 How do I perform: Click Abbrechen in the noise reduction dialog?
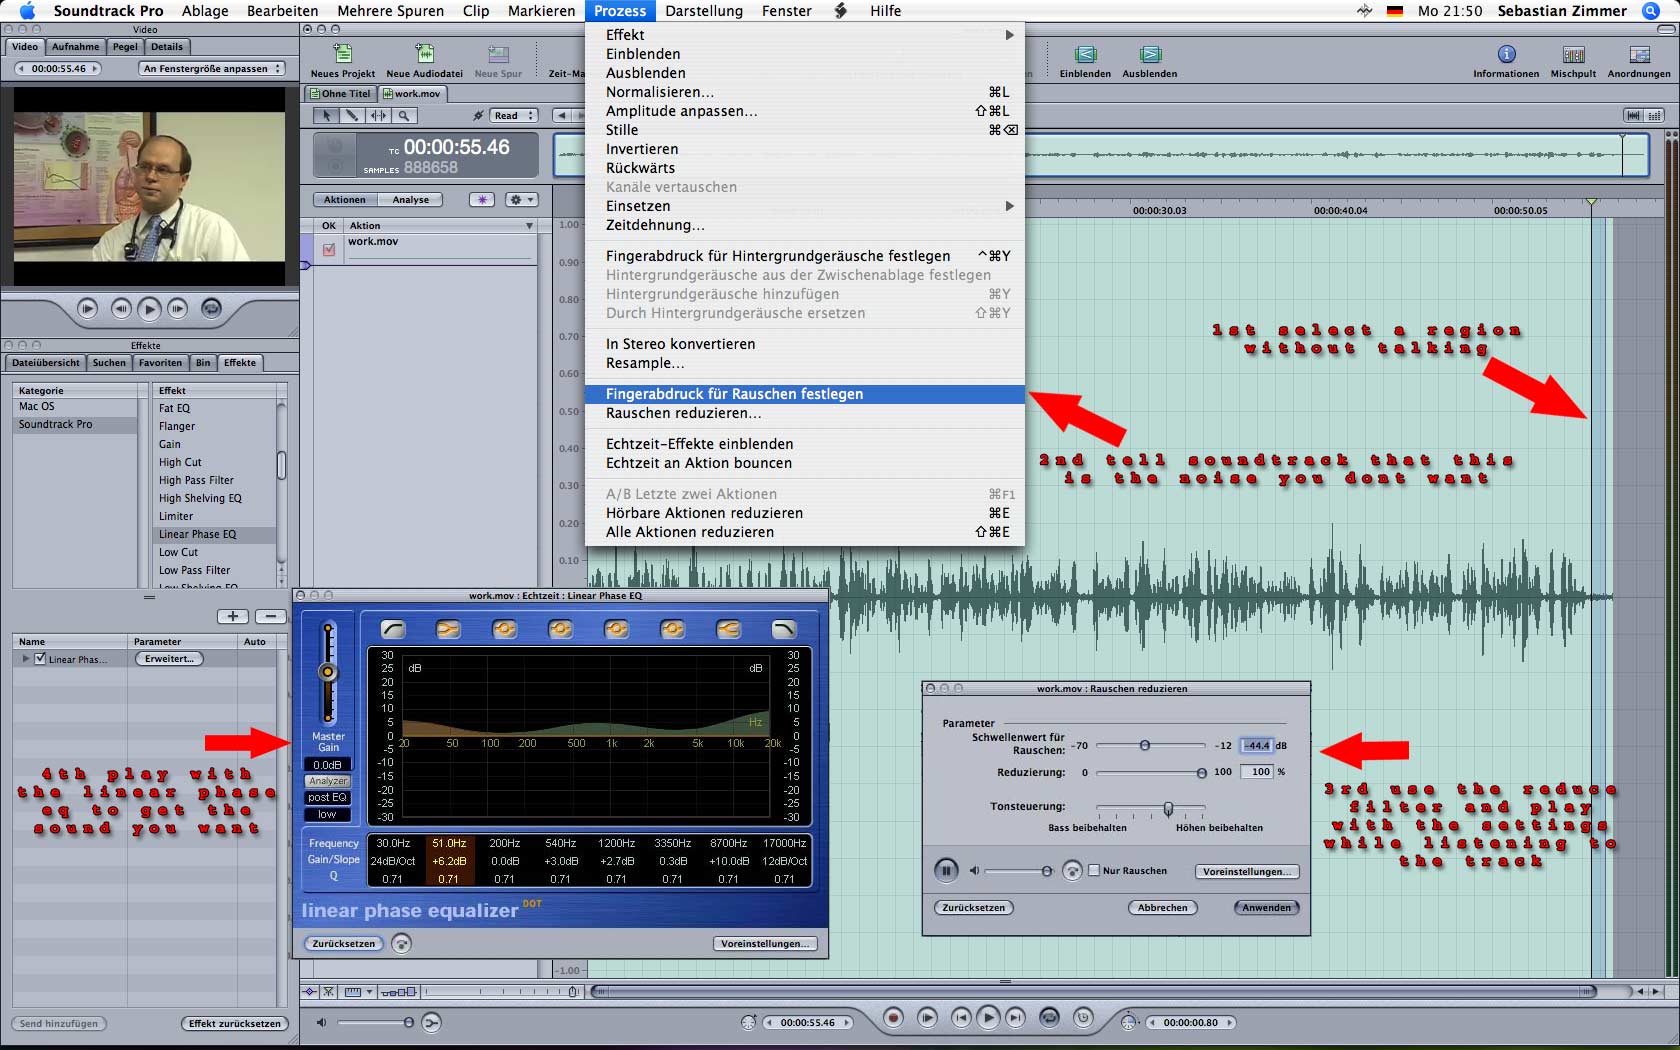tap(1163, 908)
